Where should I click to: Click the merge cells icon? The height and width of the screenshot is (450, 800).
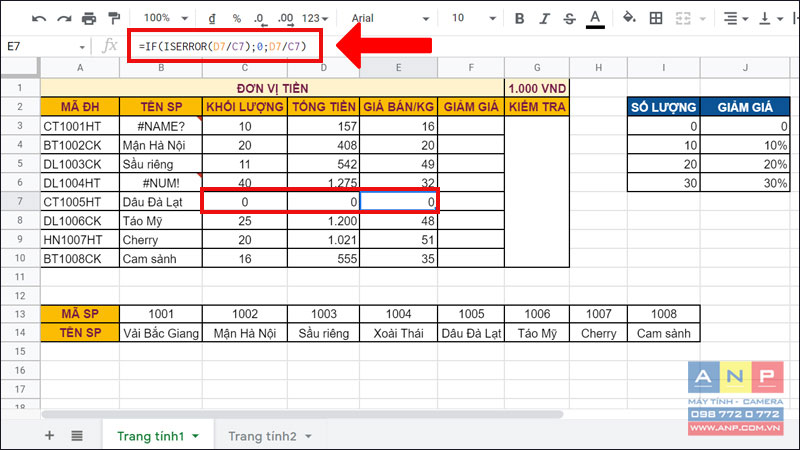coord(683,18)
